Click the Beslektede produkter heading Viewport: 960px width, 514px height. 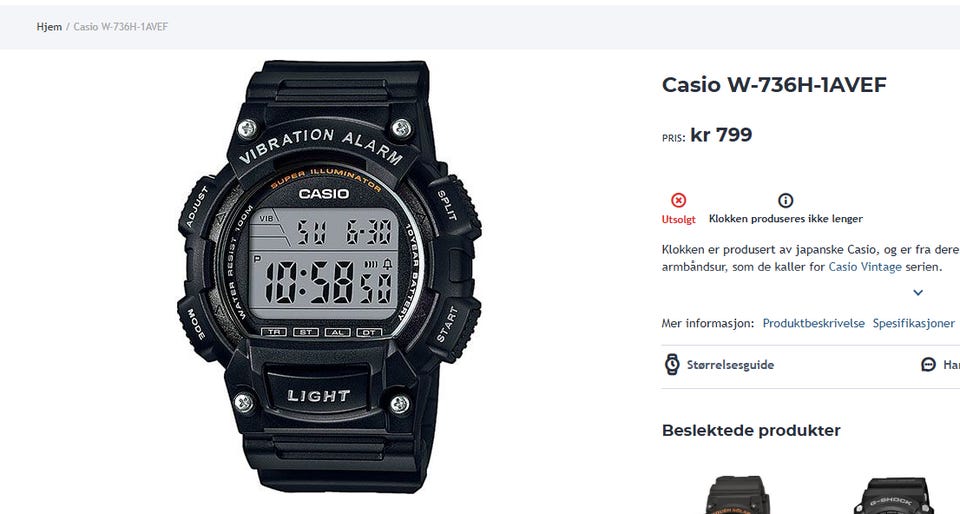751,430
